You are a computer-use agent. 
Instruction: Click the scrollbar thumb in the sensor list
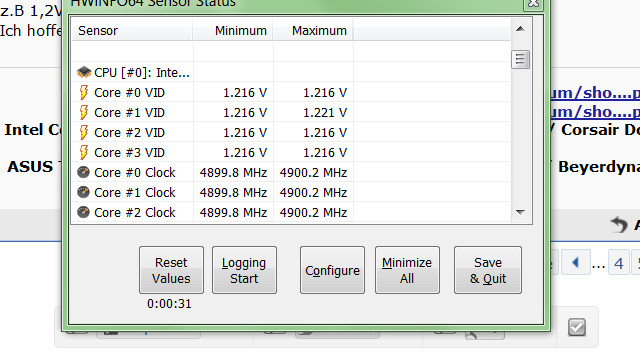(x=520, y=60)
